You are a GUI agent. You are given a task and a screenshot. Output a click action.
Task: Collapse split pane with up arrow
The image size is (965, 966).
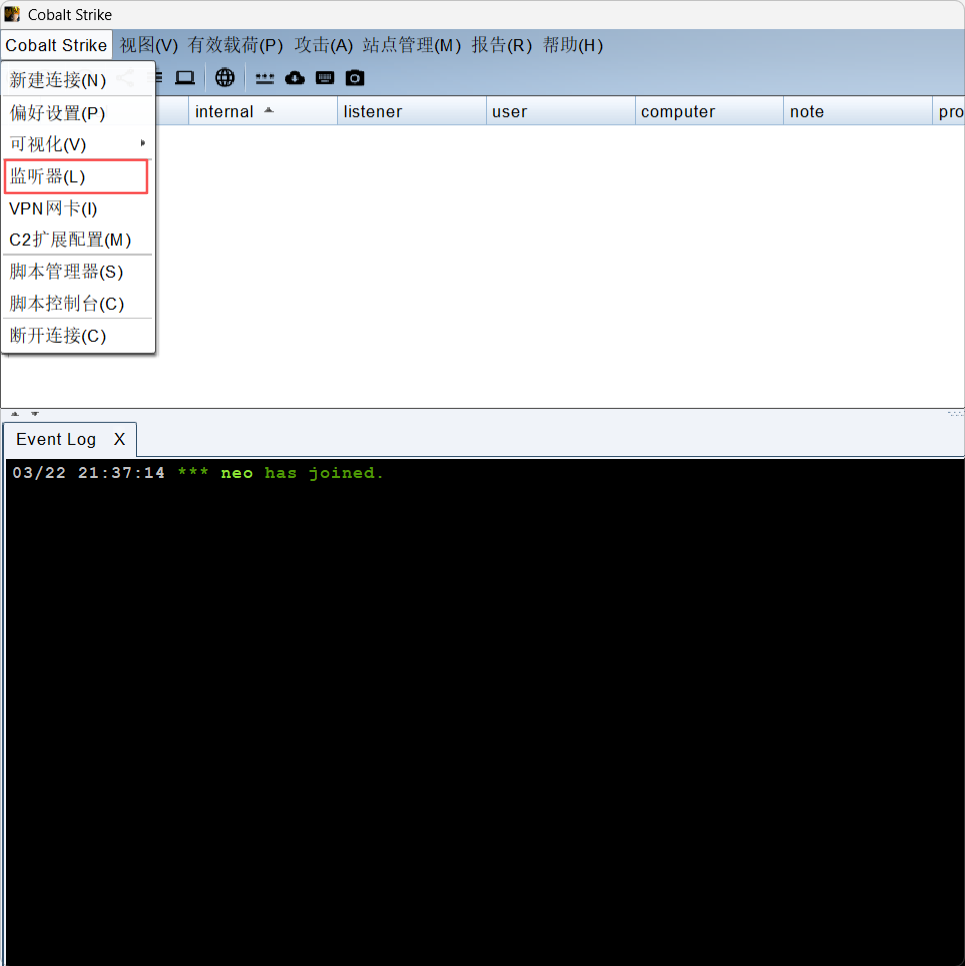click(x=15, y=414)
